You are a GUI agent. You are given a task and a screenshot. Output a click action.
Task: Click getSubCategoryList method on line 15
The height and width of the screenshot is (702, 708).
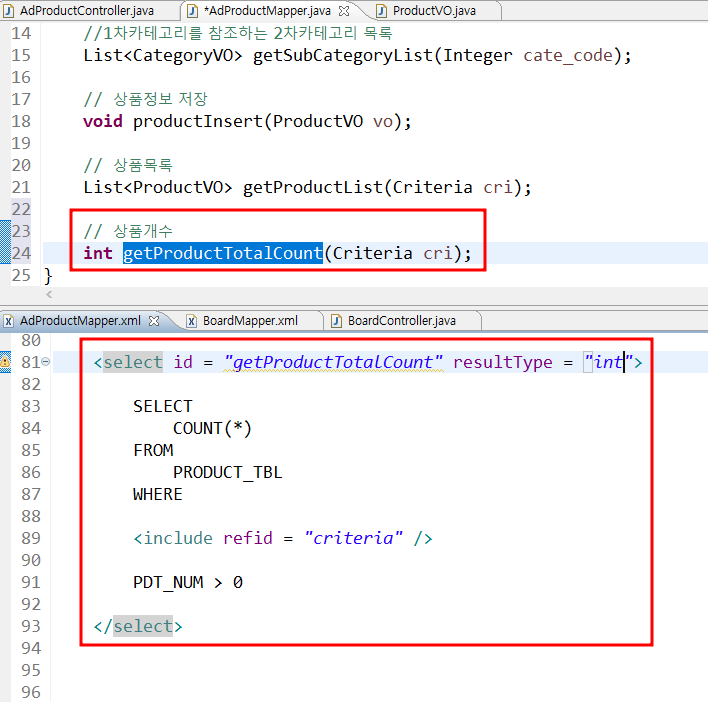click(x=342, y=56)
